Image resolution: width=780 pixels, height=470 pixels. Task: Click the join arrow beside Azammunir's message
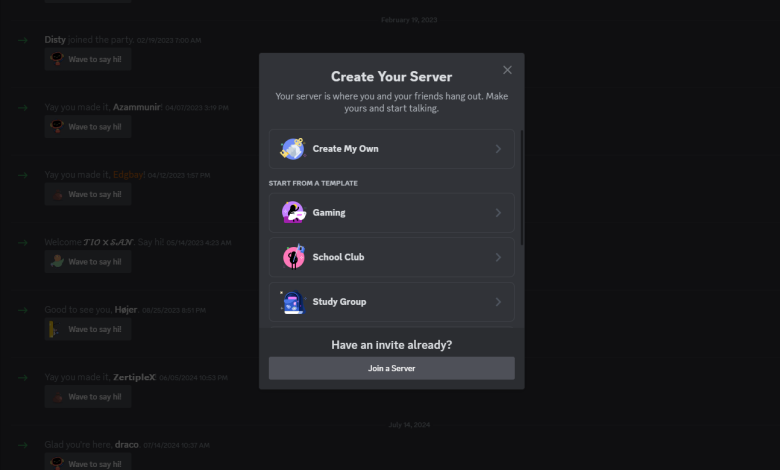[x=23, y=107]
